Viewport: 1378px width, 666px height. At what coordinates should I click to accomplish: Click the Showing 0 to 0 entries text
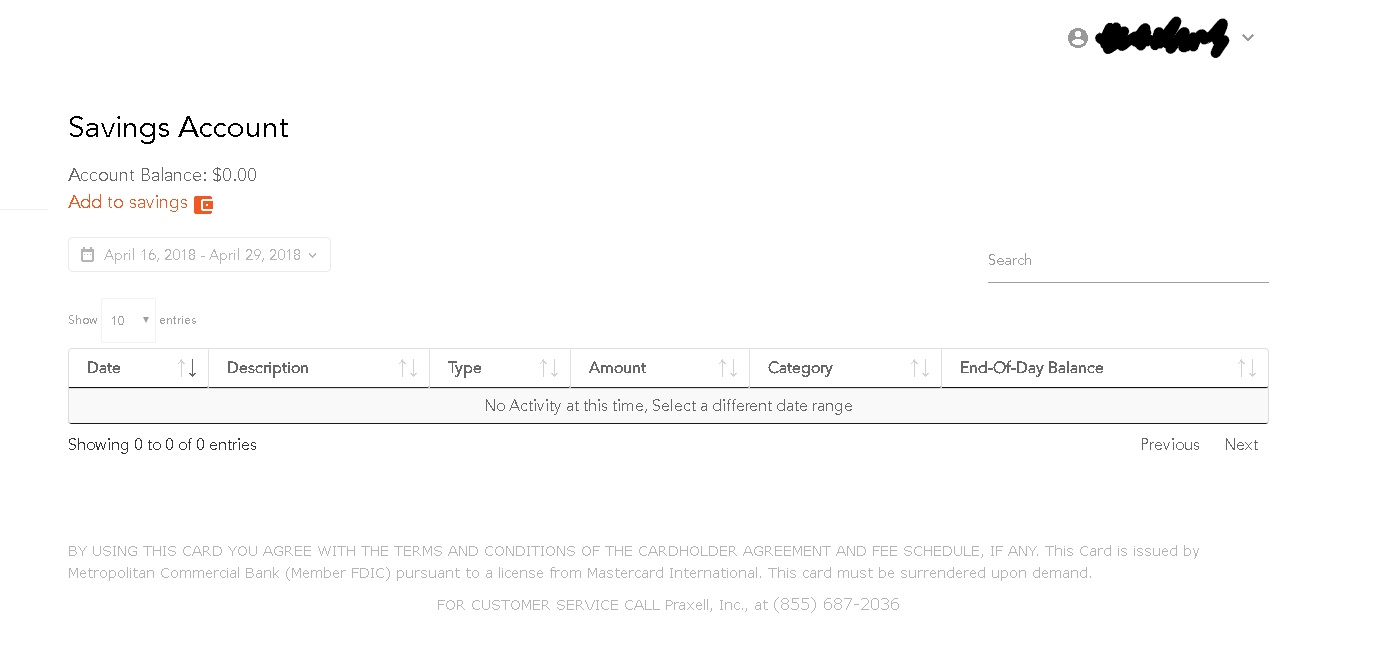coord(162,445)
